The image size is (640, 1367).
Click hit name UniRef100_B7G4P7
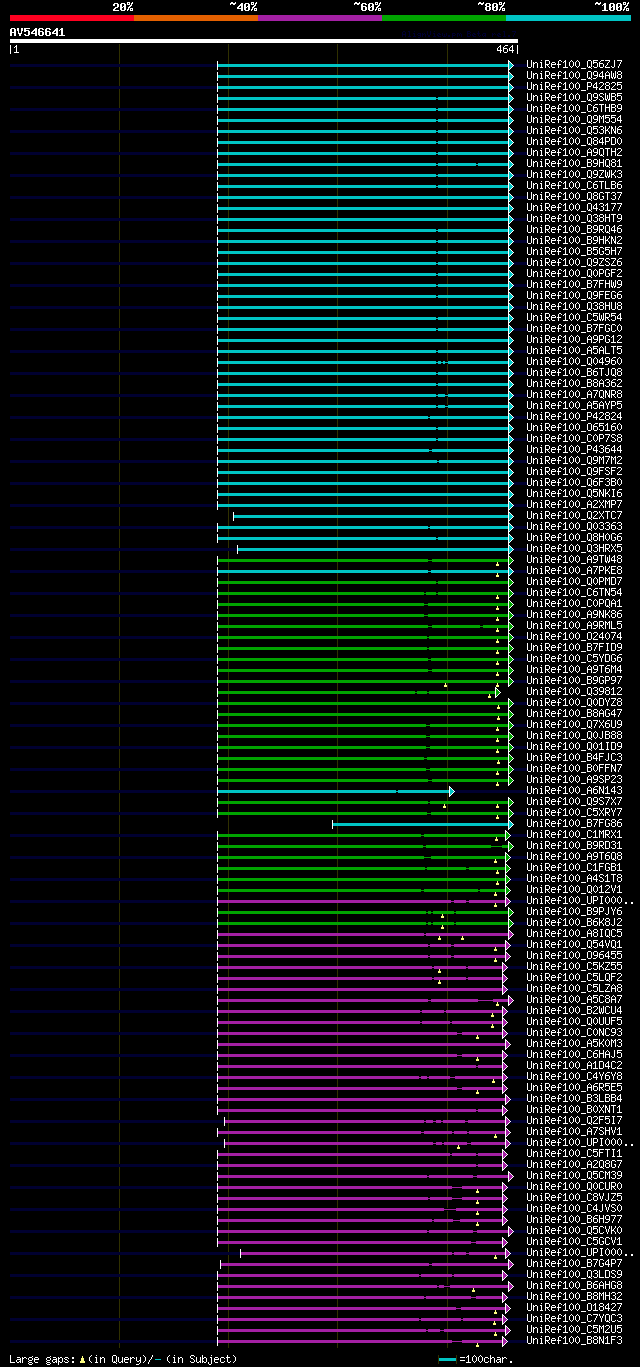[574, 1263]
